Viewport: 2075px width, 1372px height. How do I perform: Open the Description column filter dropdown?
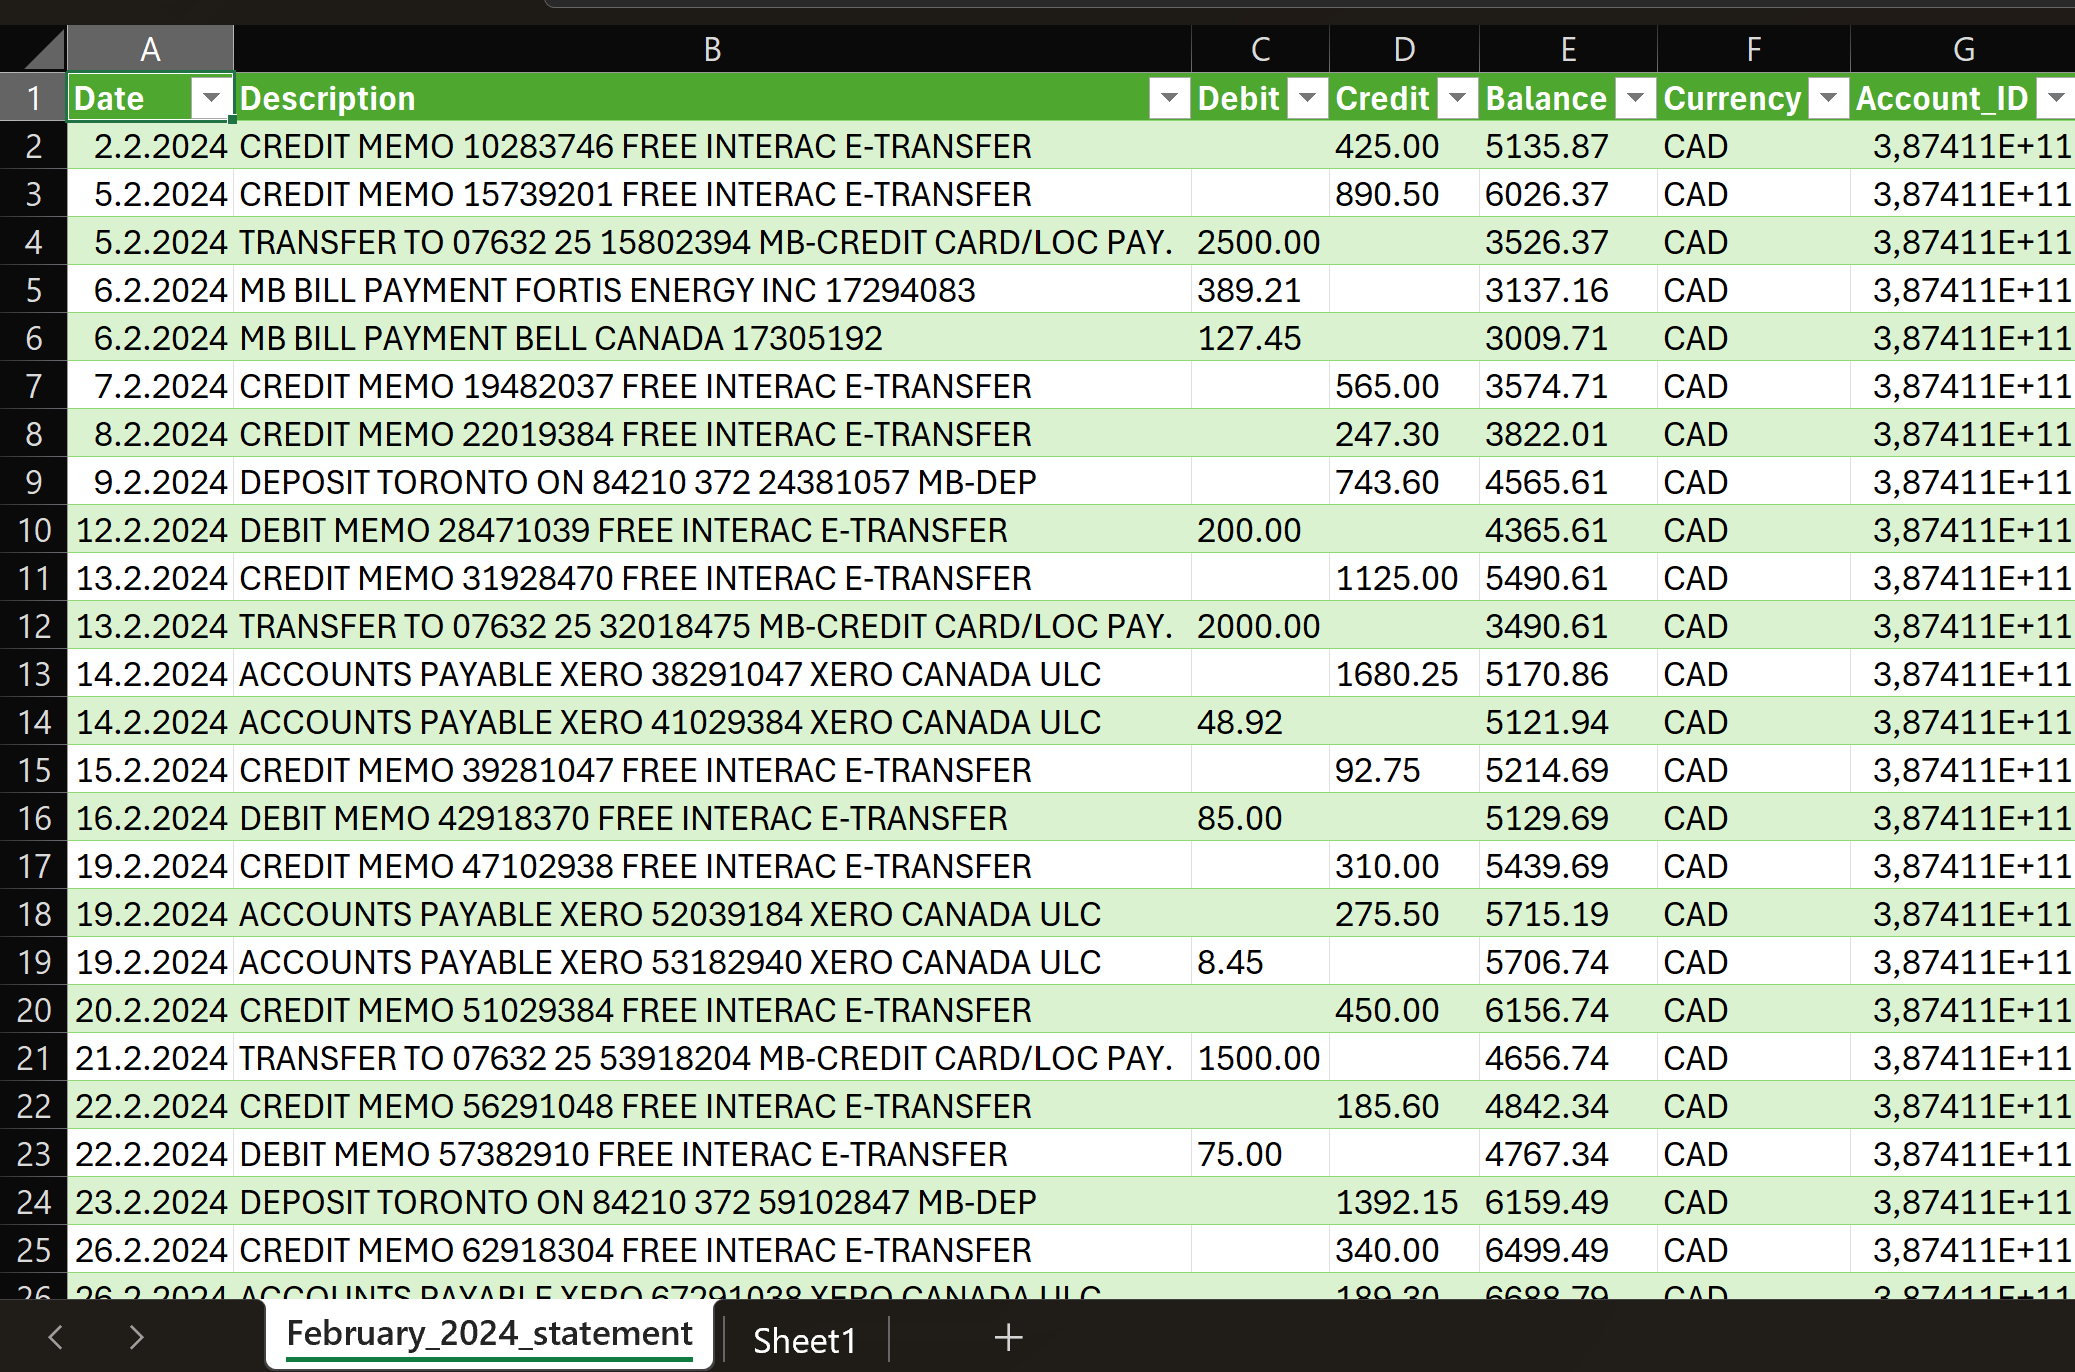click(1169, 98)
